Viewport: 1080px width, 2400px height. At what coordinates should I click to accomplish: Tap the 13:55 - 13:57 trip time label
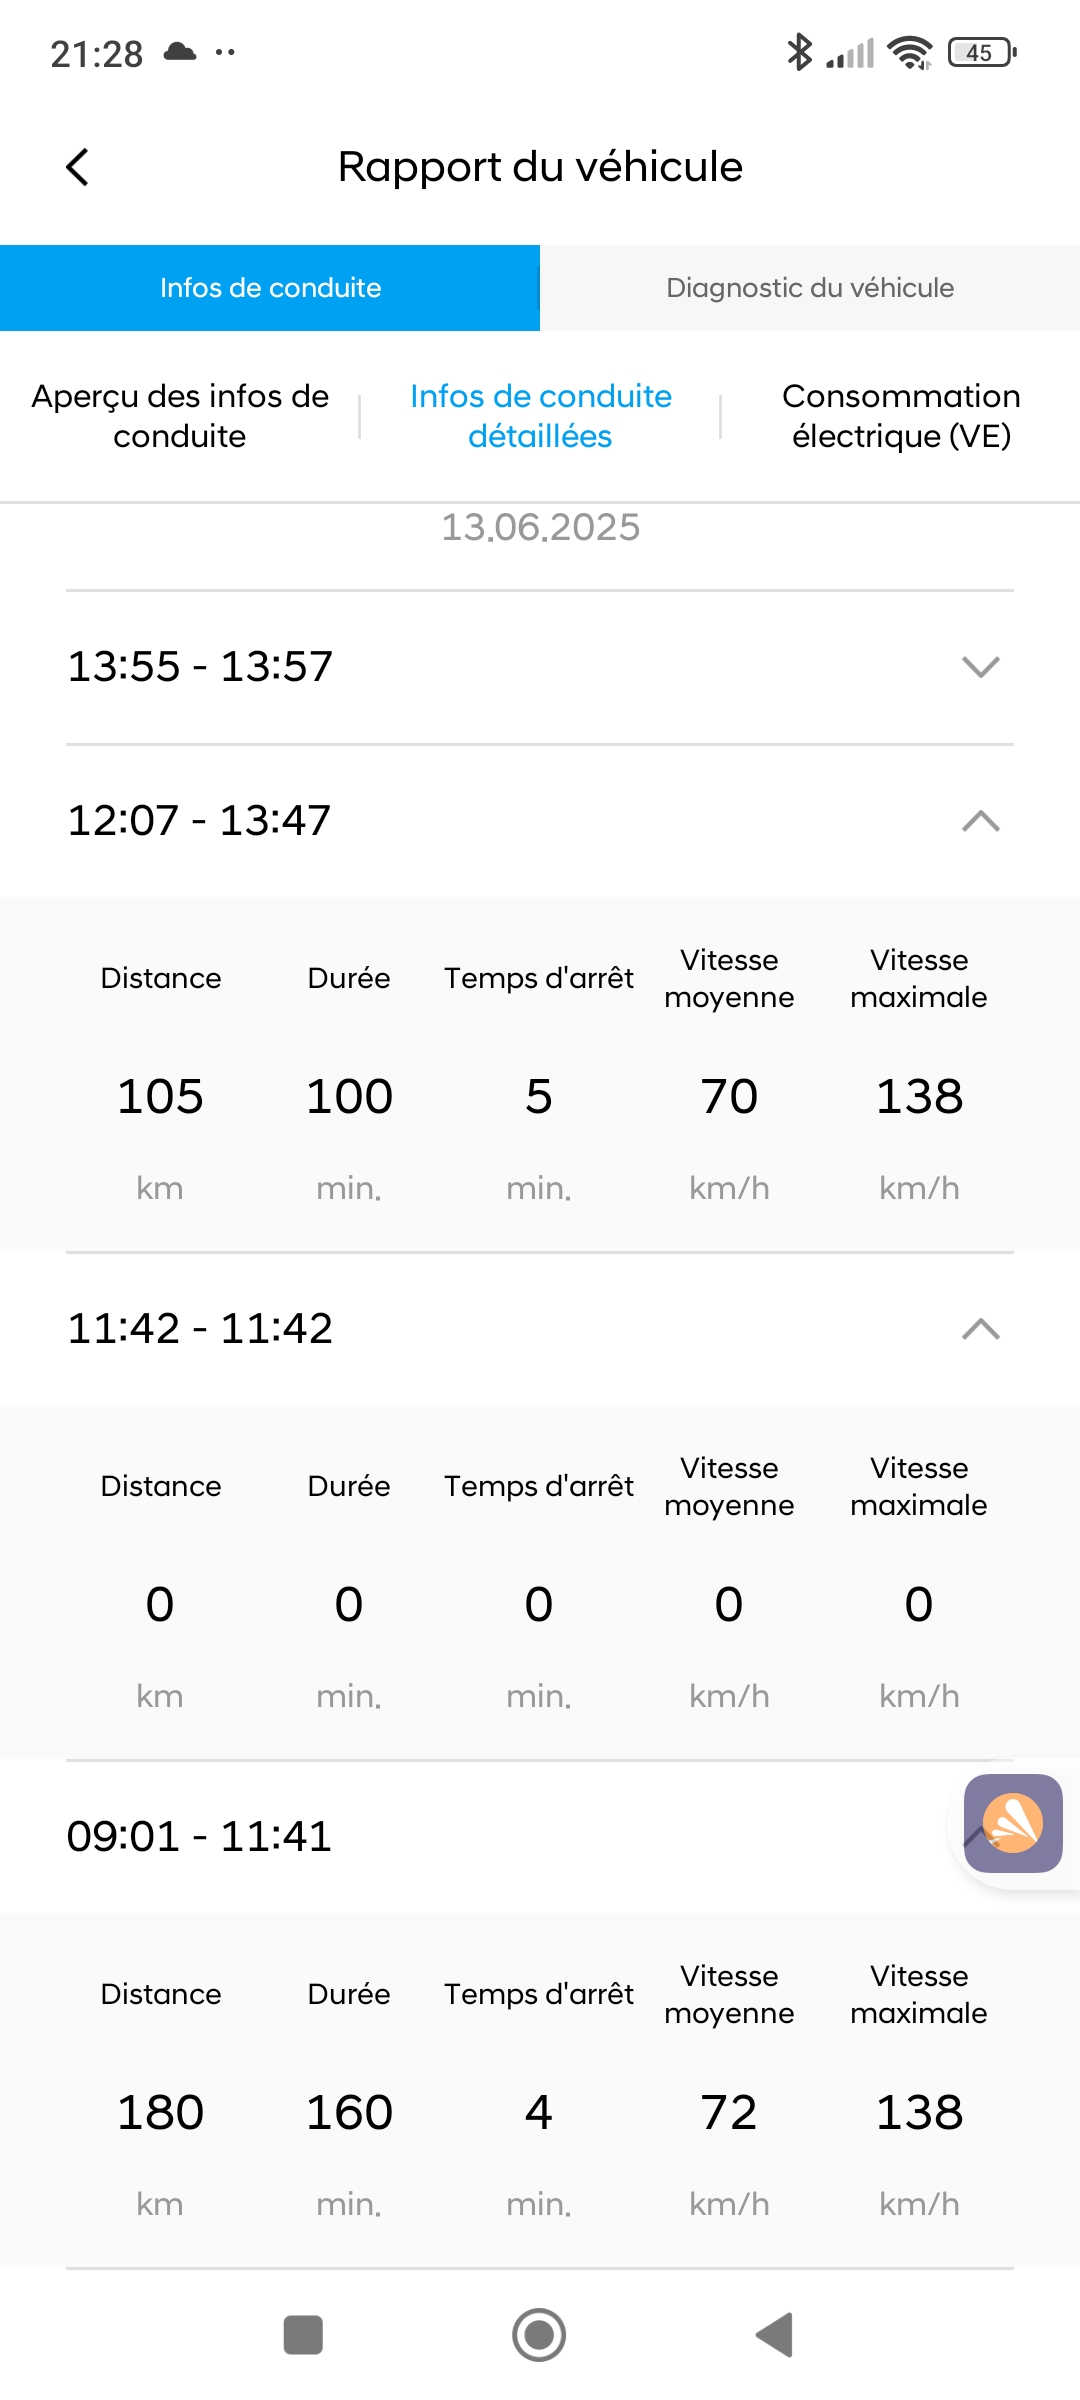pyautogui.click(x=200, y=667)
